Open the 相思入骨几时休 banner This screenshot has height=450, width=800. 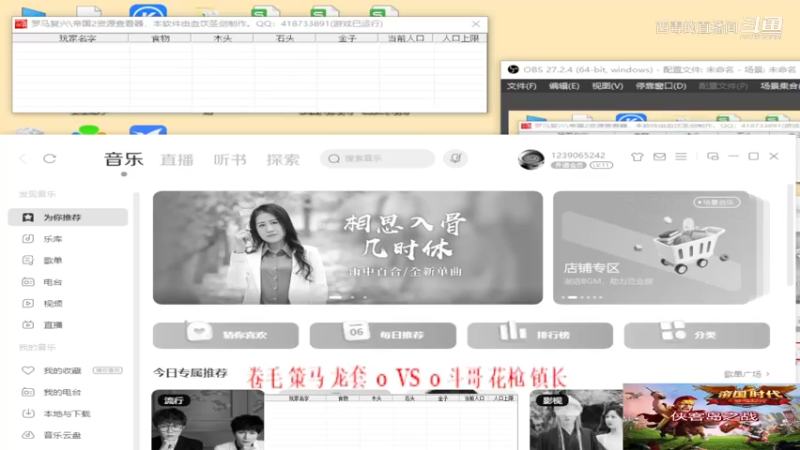click(348, 247)
